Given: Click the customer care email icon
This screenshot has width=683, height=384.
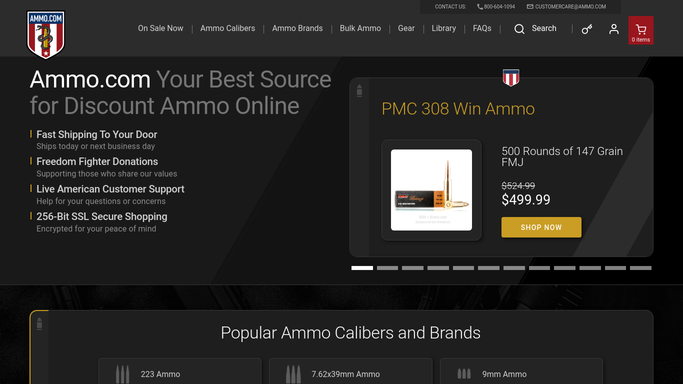Looking at the screenshot, I should coord(530,7).
